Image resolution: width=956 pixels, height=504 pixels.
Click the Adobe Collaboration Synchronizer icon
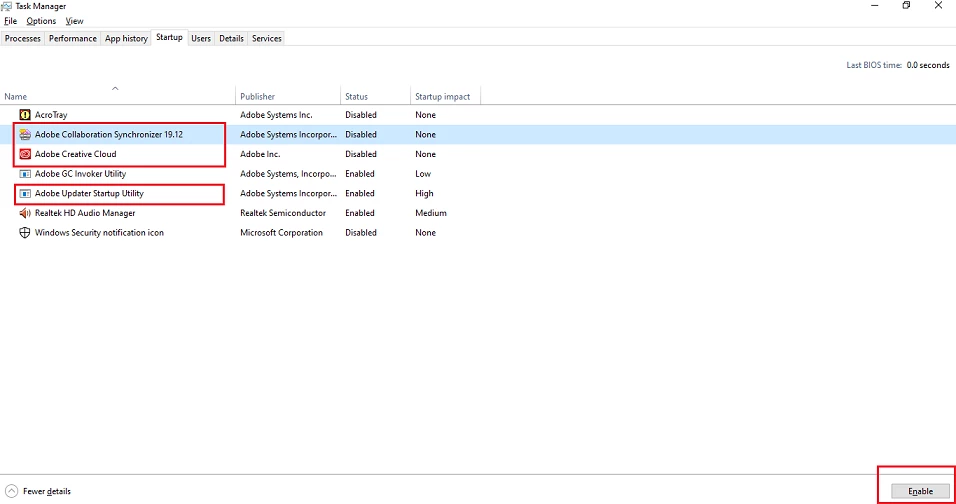[x=25, y=135]
